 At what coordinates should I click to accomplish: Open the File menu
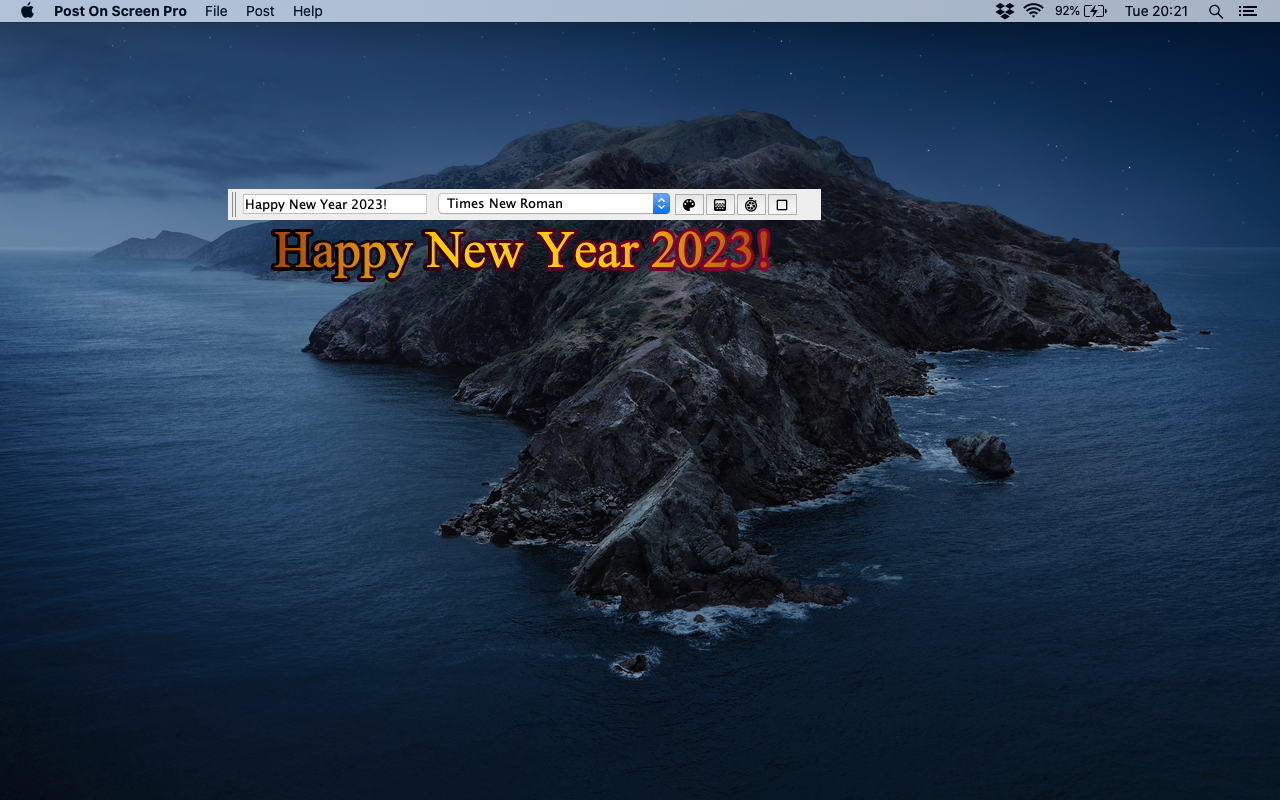click(x=216, y=11)
